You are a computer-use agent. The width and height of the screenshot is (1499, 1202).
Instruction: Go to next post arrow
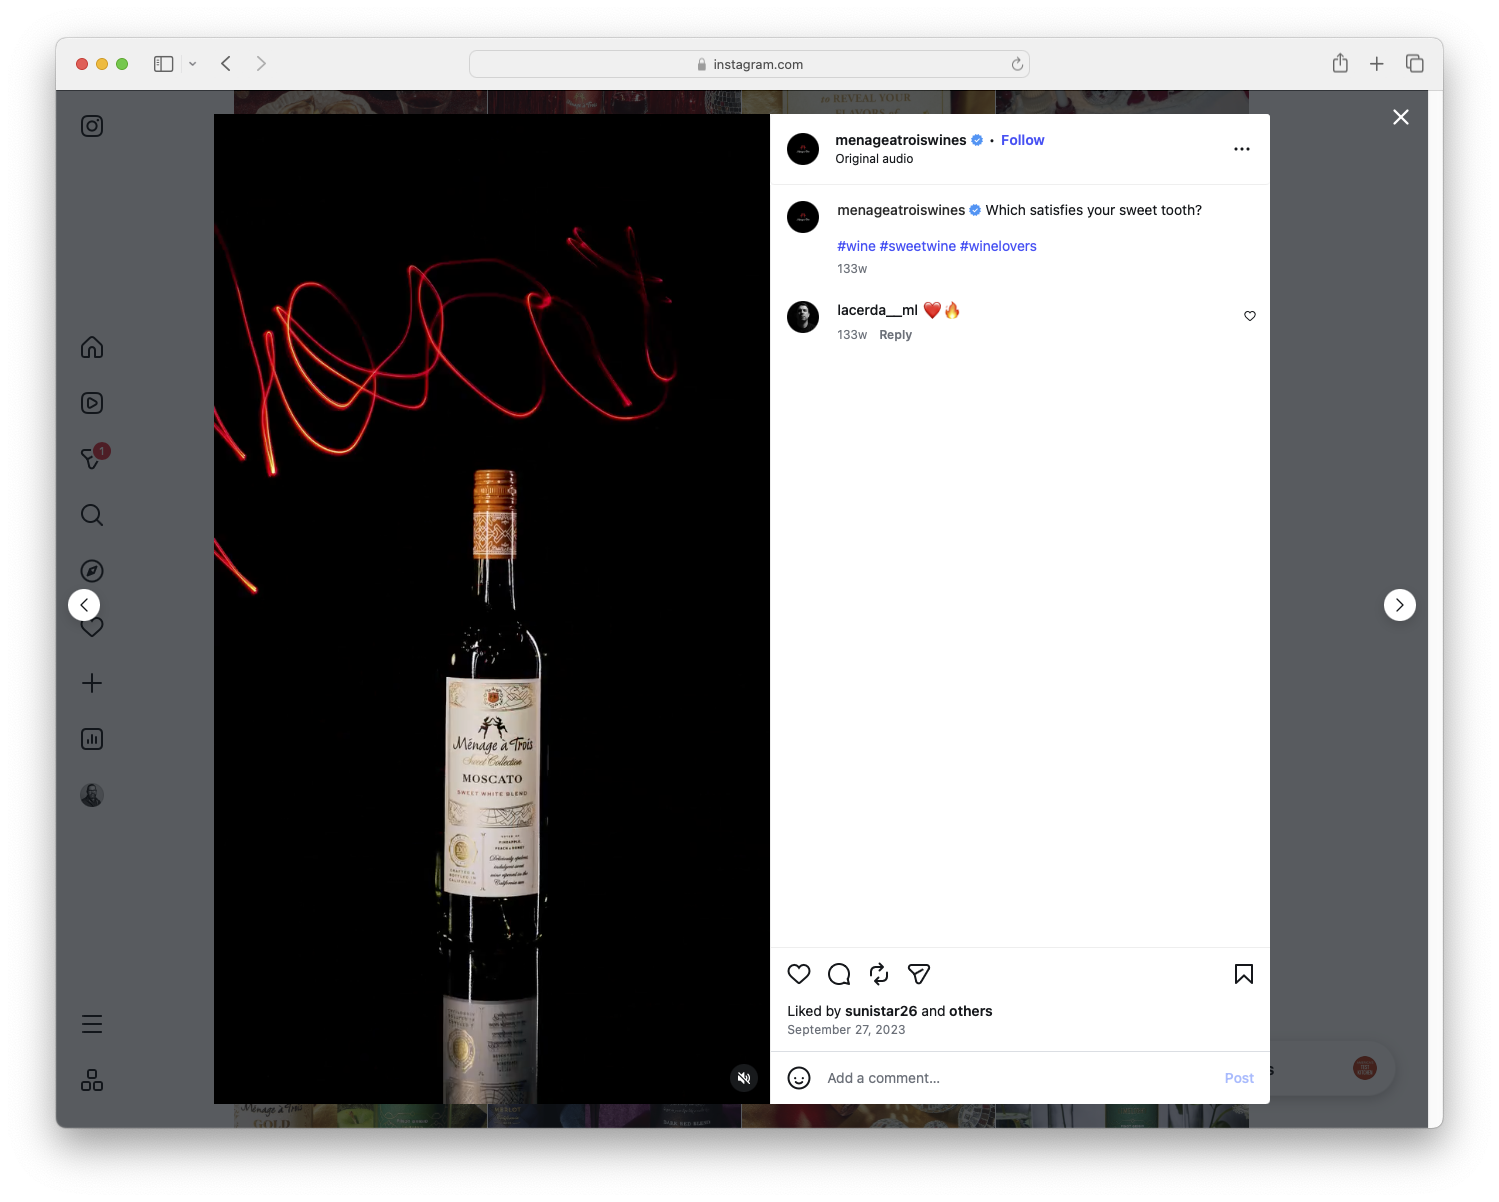click(x=1400, y=605)
